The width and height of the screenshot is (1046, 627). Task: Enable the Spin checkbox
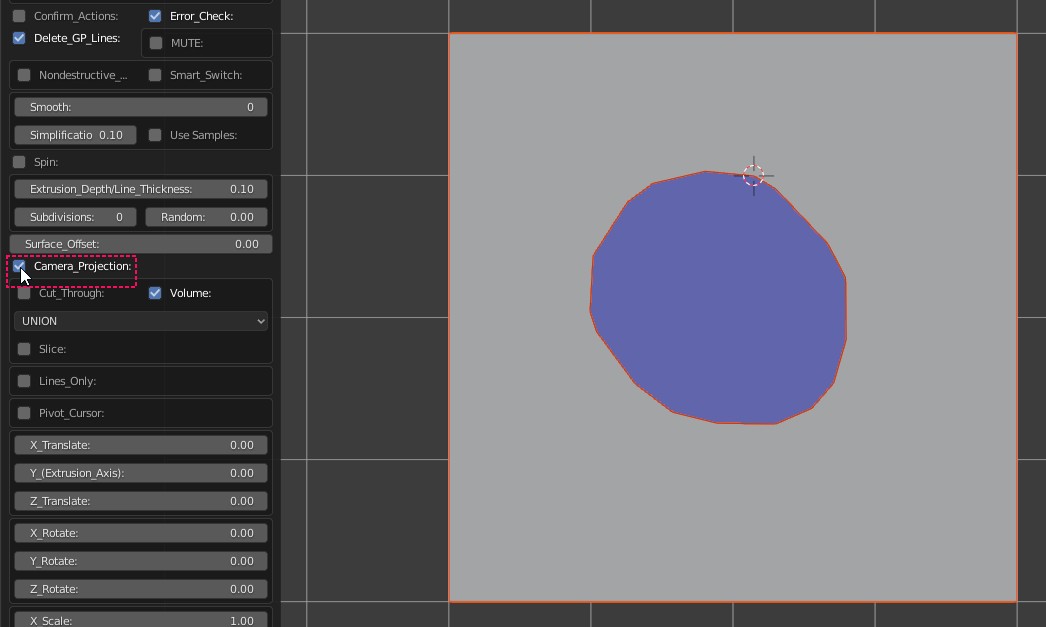(19, 162)
